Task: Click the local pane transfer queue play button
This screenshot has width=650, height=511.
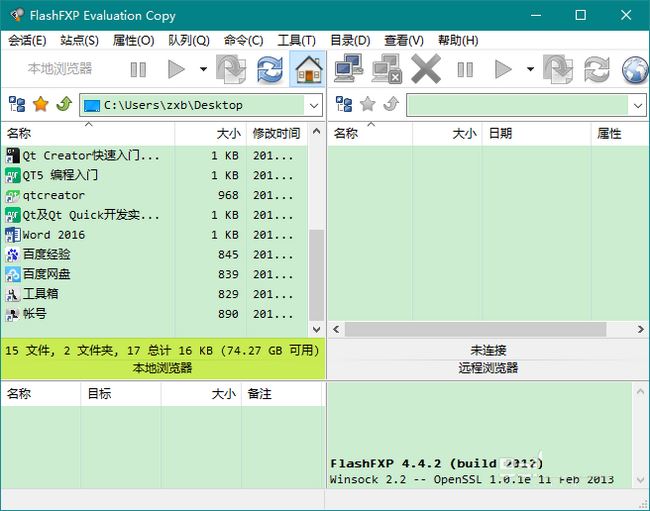Action: (176, 69)
